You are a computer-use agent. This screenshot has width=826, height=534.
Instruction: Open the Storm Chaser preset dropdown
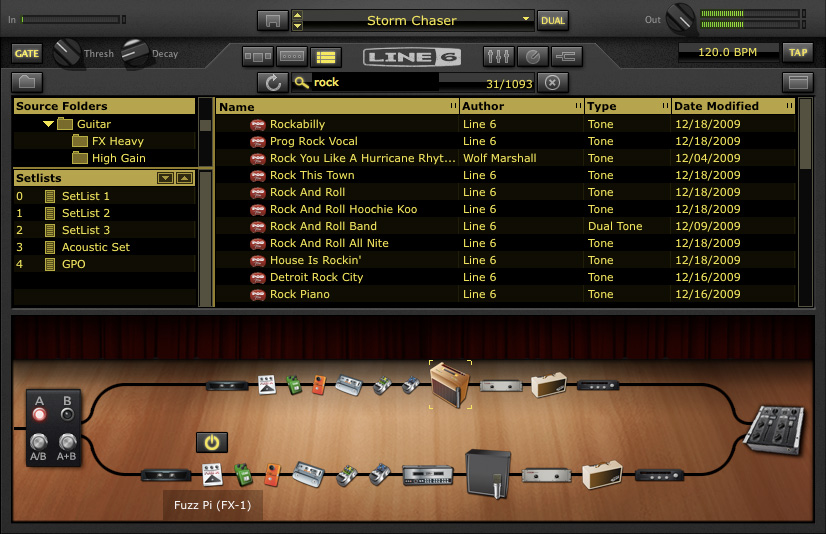(x=527, y=20)
